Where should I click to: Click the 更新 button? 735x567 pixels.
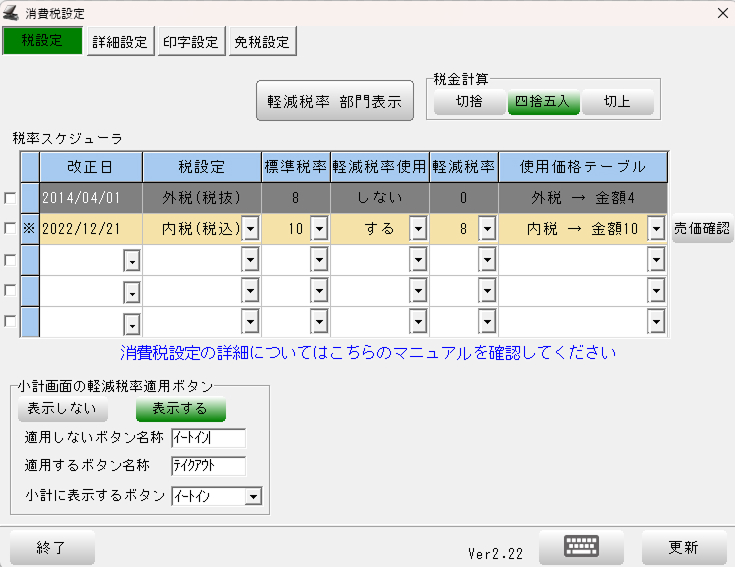(x=683, y=547)
